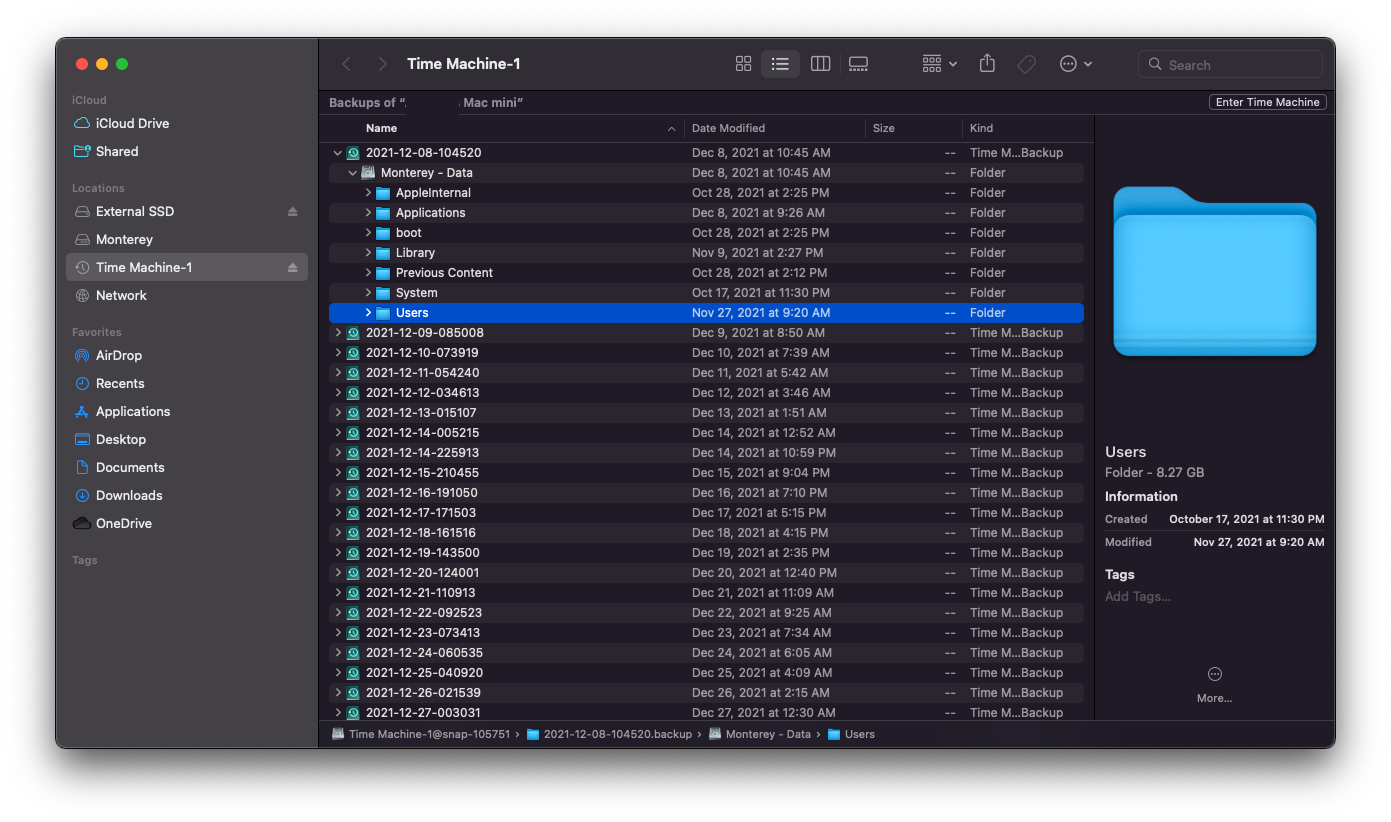Image resolution: width=1391 pixels, height=822 pixels.
Task: Switch to icon view in toolbar
Action: (743, 64)
